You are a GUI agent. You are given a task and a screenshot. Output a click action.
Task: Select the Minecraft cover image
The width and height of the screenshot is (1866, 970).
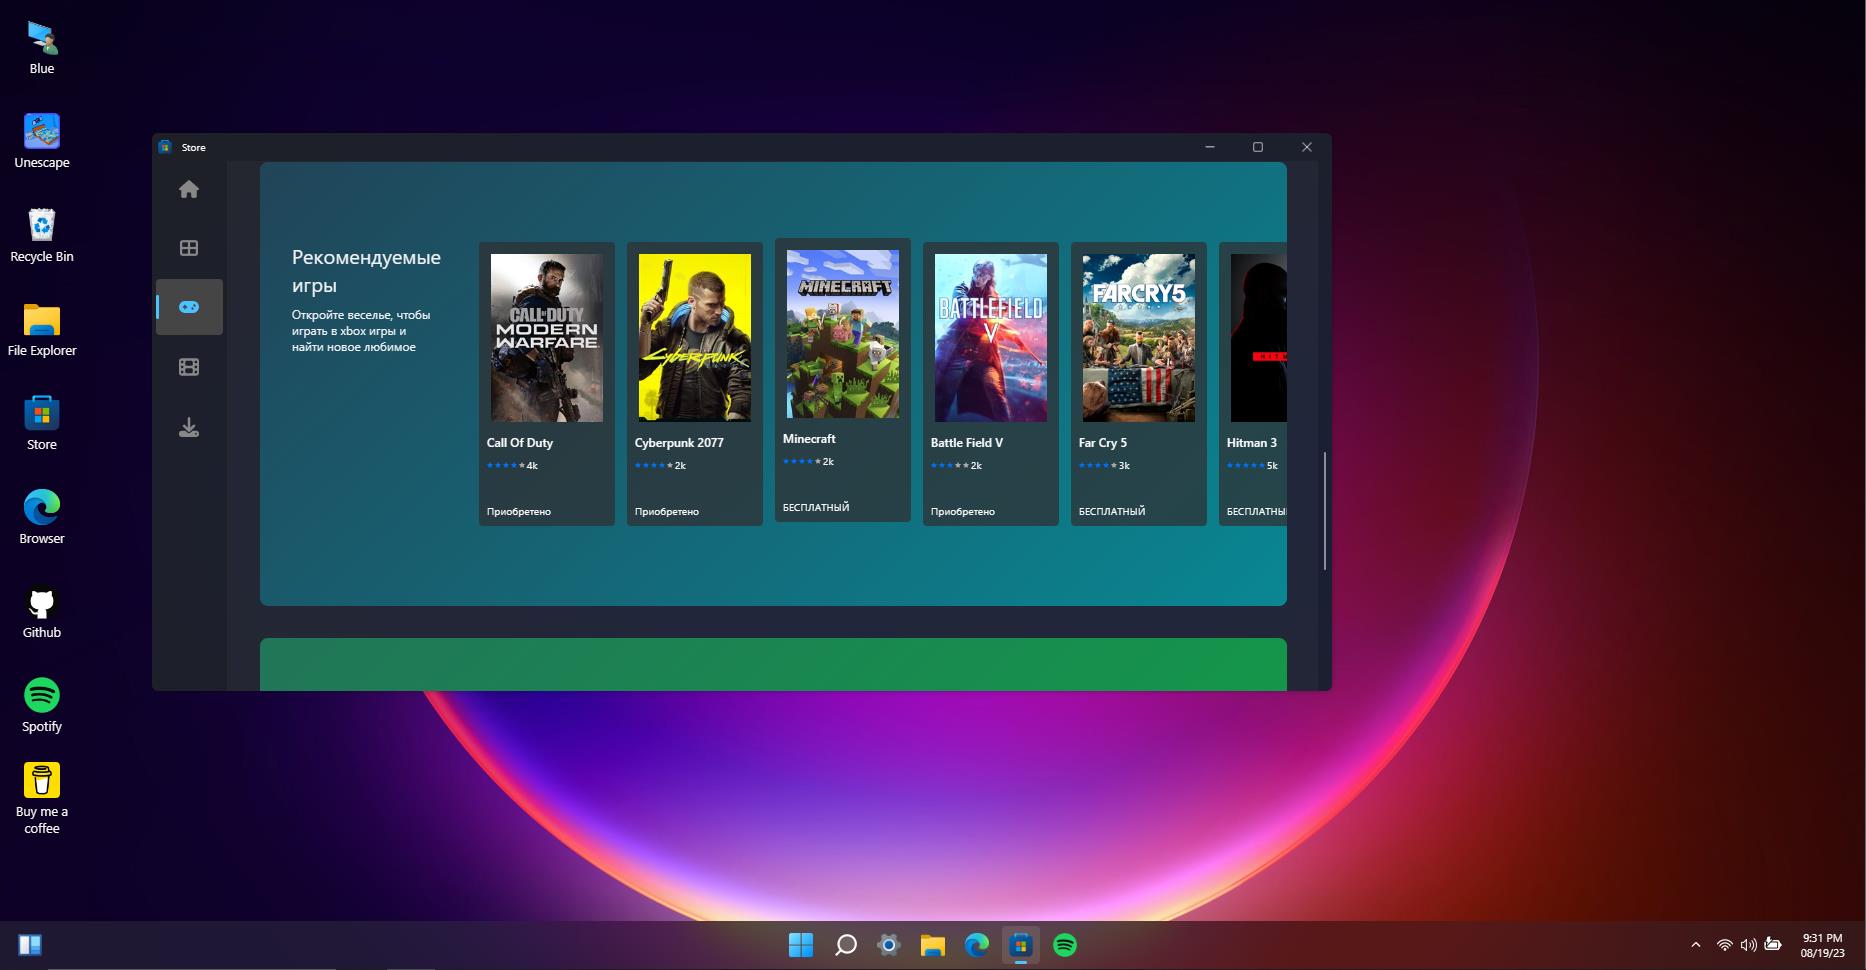click(x=843, y=334)
